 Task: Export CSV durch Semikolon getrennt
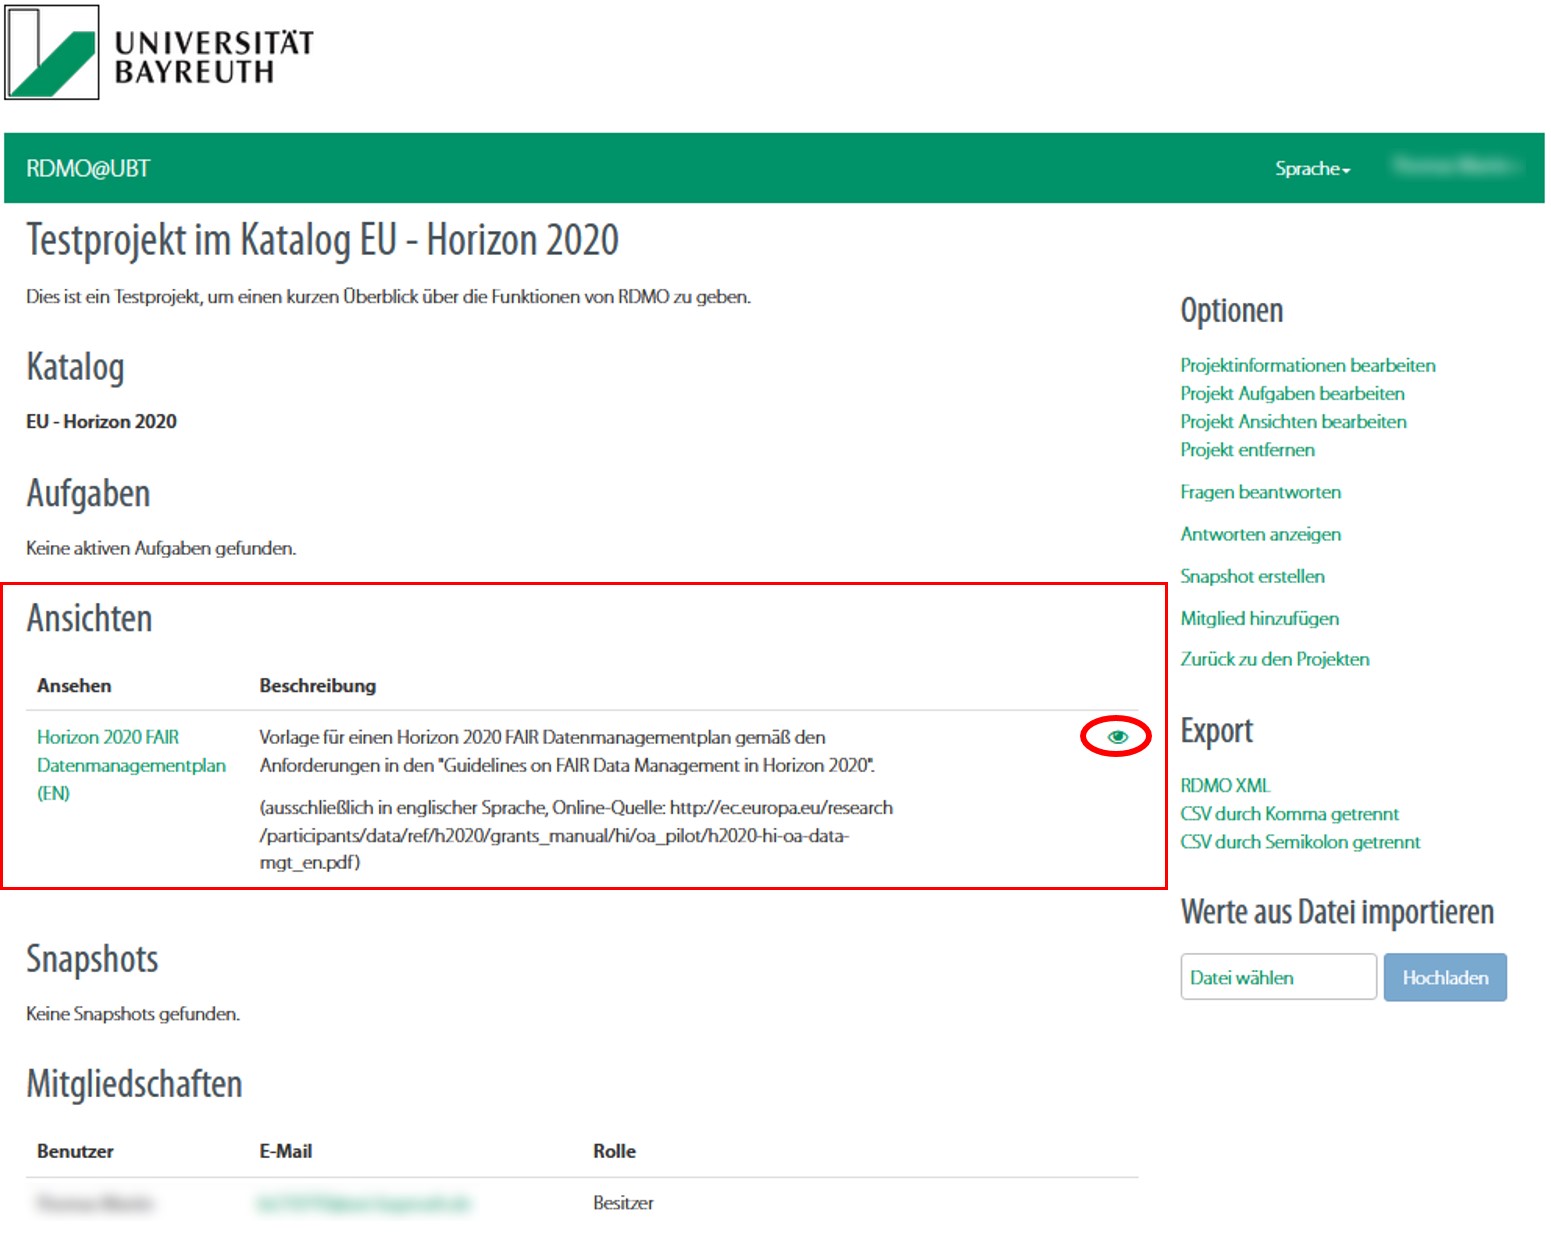[x=1300, y=841]
